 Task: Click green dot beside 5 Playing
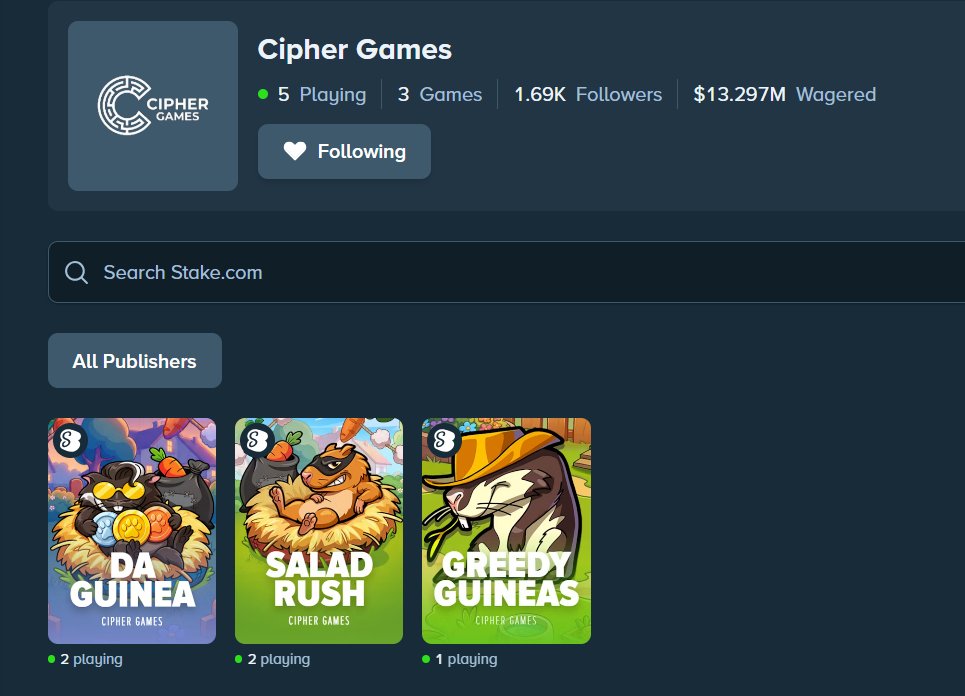click(263, 94)
